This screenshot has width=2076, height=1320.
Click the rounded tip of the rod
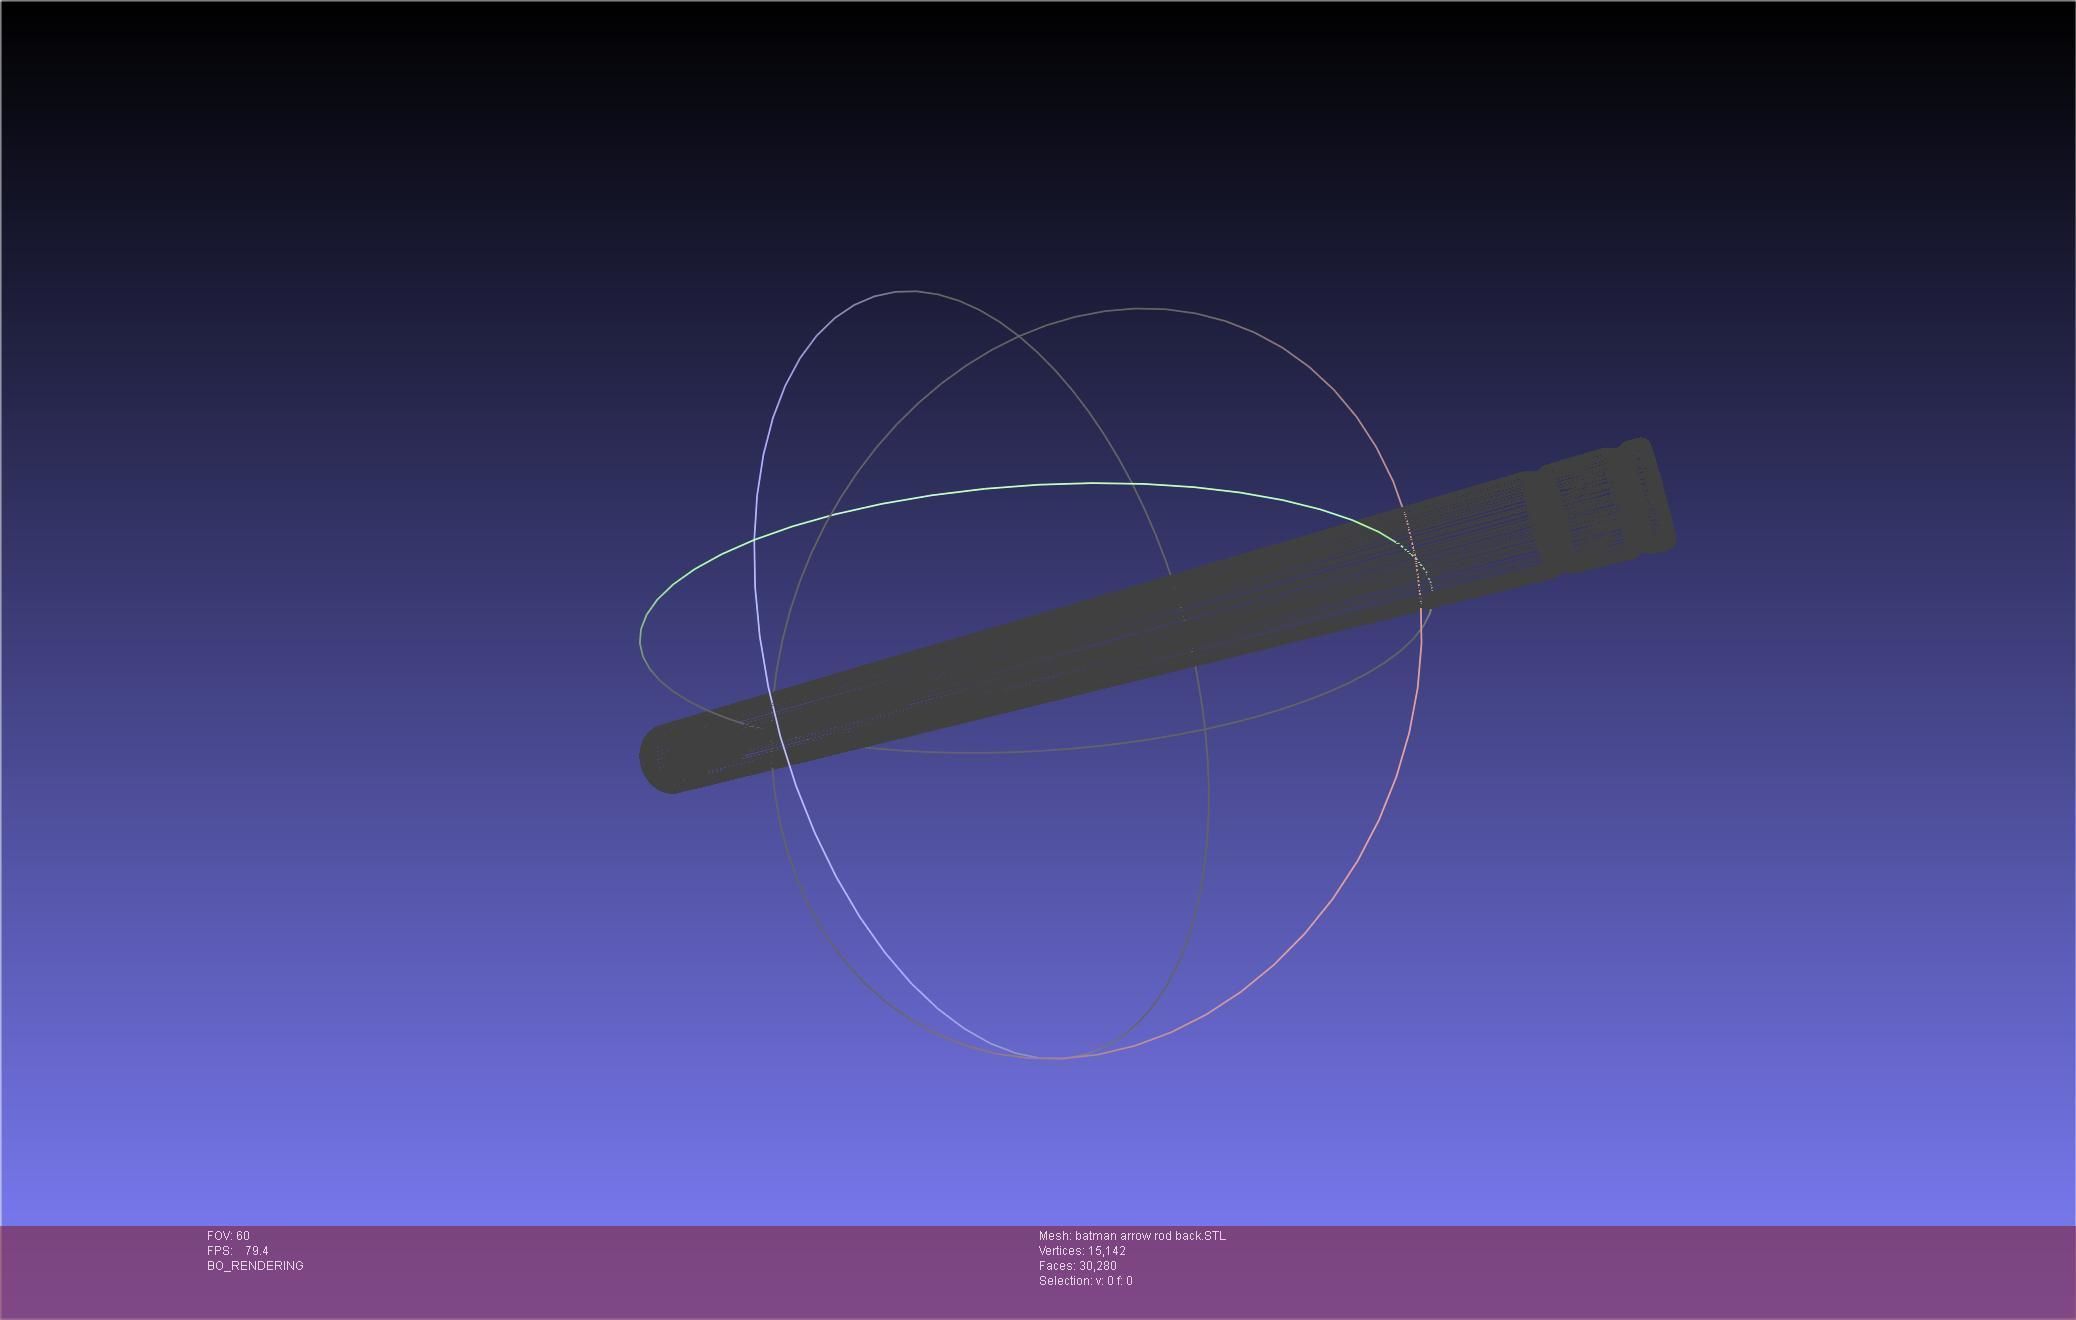(662, 759)
